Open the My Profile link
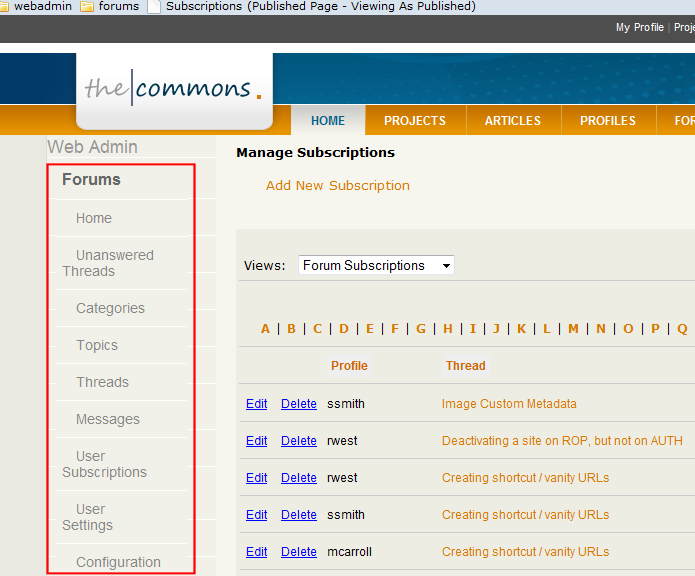Screen dimensions: 695x576 tap(640, 27)
